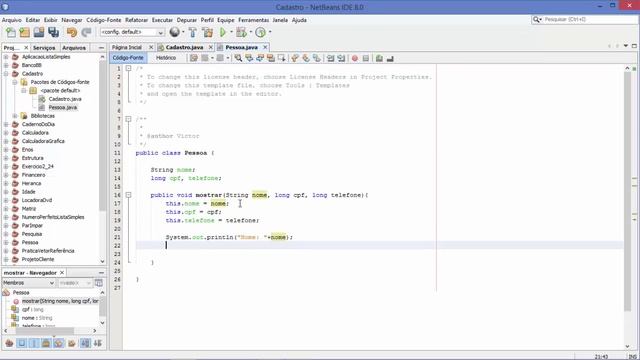Go to next bookmark icon
Screen dimensions: 640x360
pos(306,58)
